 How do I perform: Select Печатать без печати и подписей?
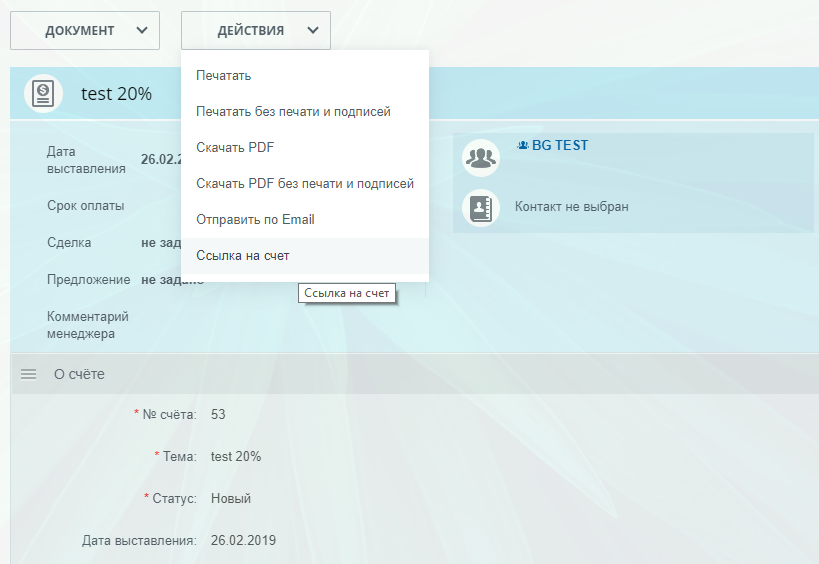click(305, 112)
